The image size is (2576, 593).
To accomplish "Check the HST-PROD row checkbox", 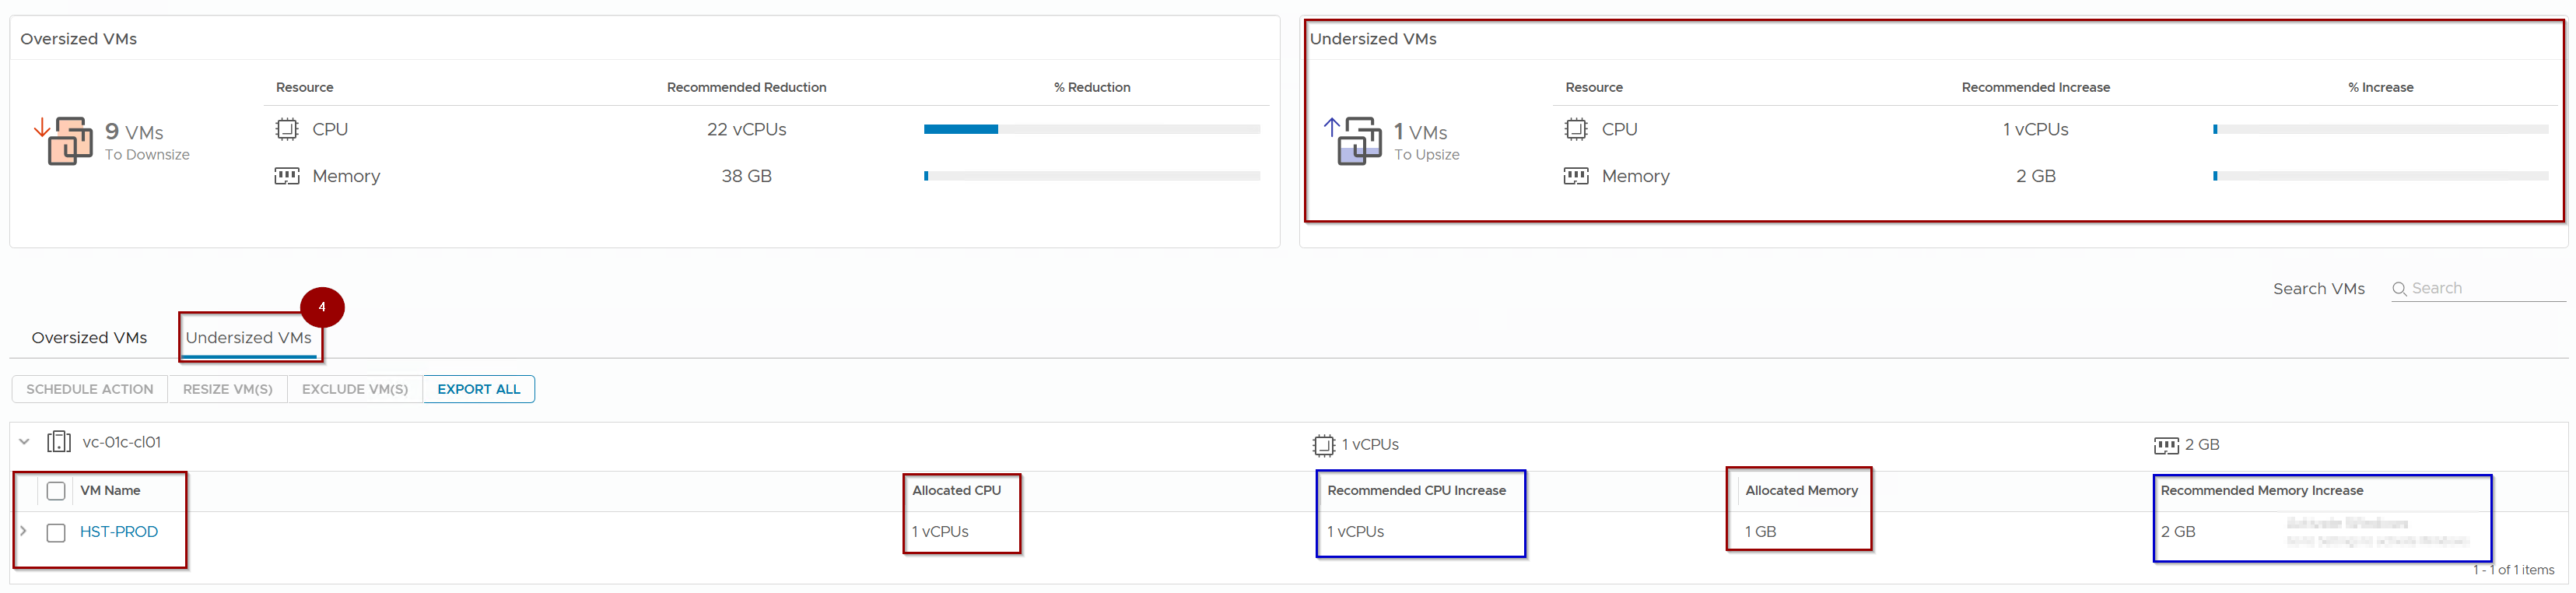I will [x=56, y=533].
